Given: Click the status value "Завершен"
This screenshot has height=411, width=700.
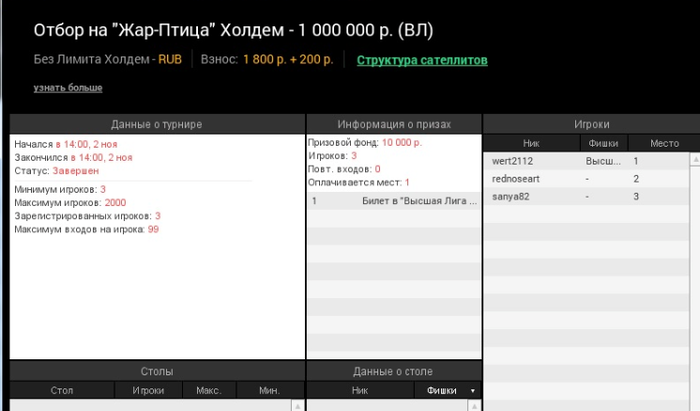Looking at the screenshot, I should click(x=76, y=171).
